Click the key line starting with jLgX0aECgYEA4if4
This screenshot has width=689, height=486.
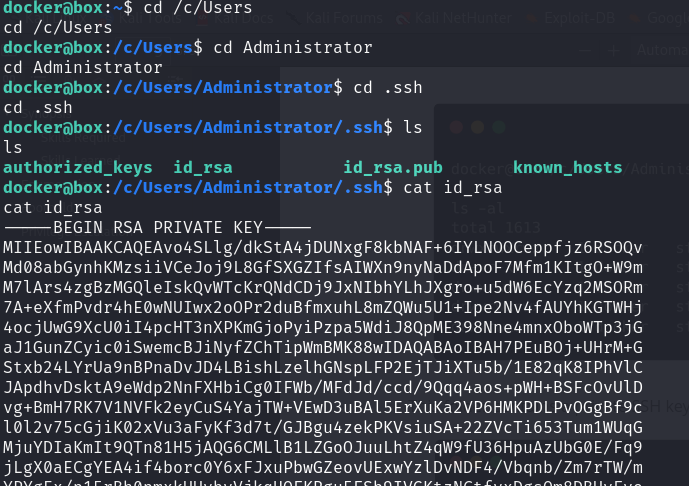323,468
